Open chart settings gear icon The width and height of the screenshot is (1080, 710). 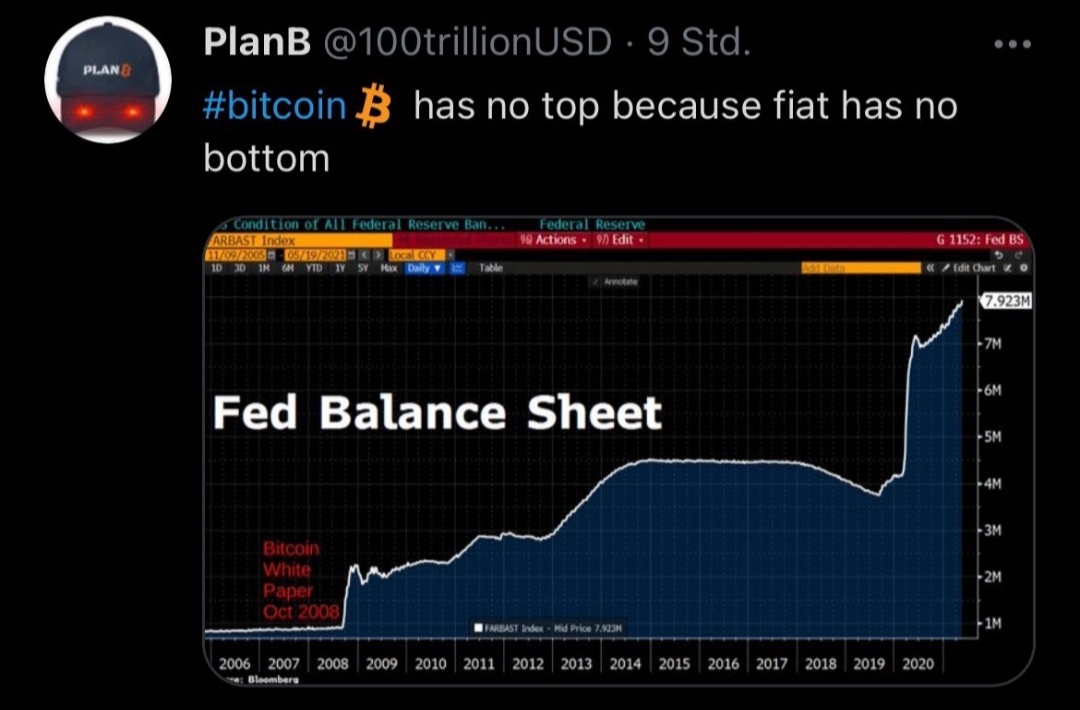[1022, 268]
